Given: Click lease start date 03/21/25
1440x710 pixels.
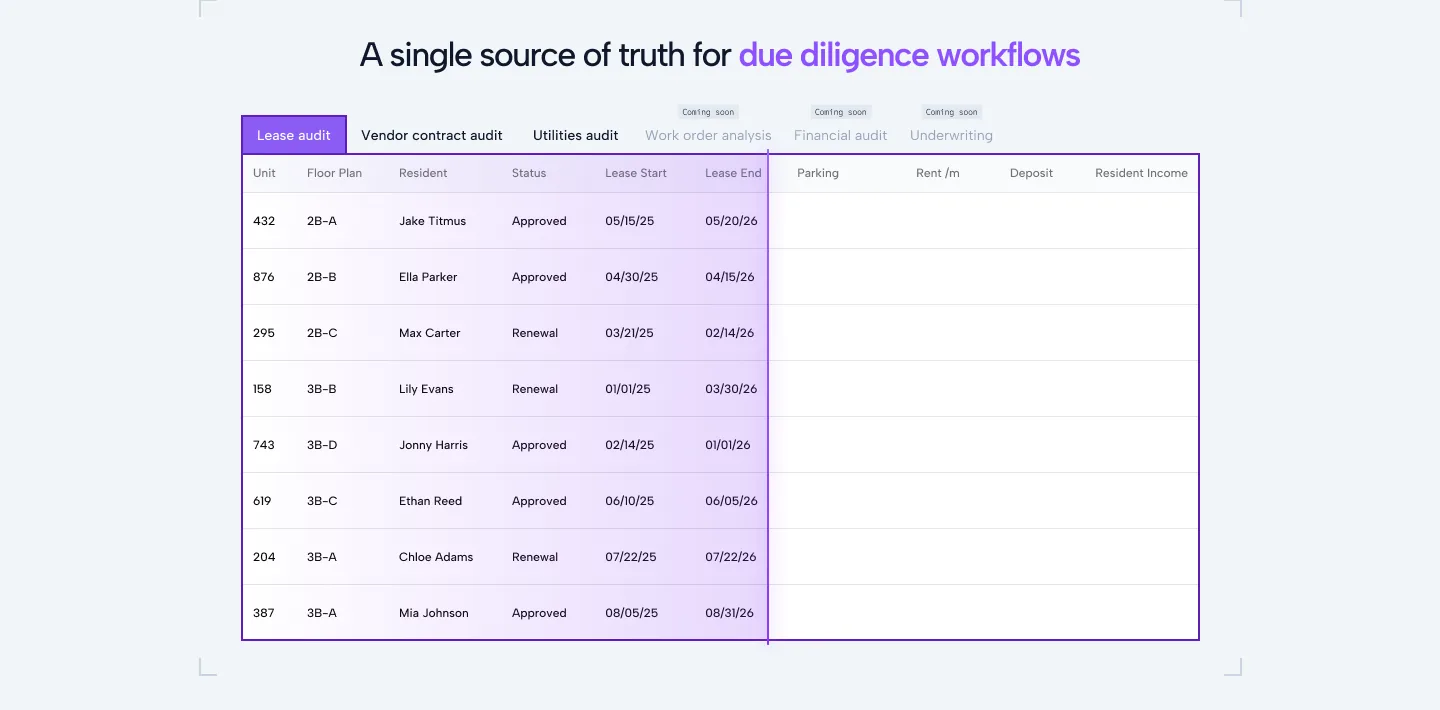Looking at the screenshot, I should click(629, 333).
